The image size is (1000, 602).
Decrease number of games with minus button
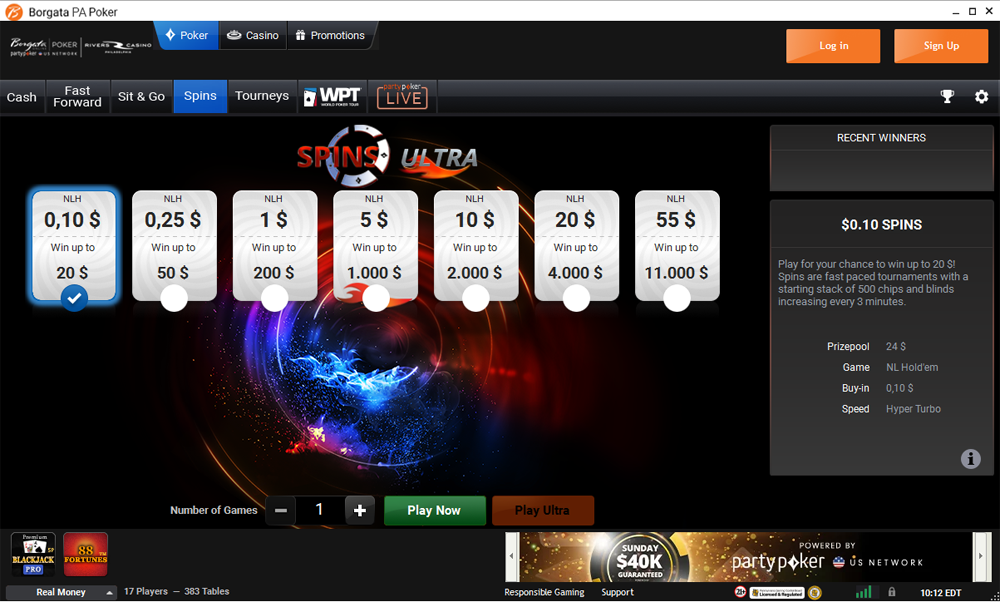(281, 510)
